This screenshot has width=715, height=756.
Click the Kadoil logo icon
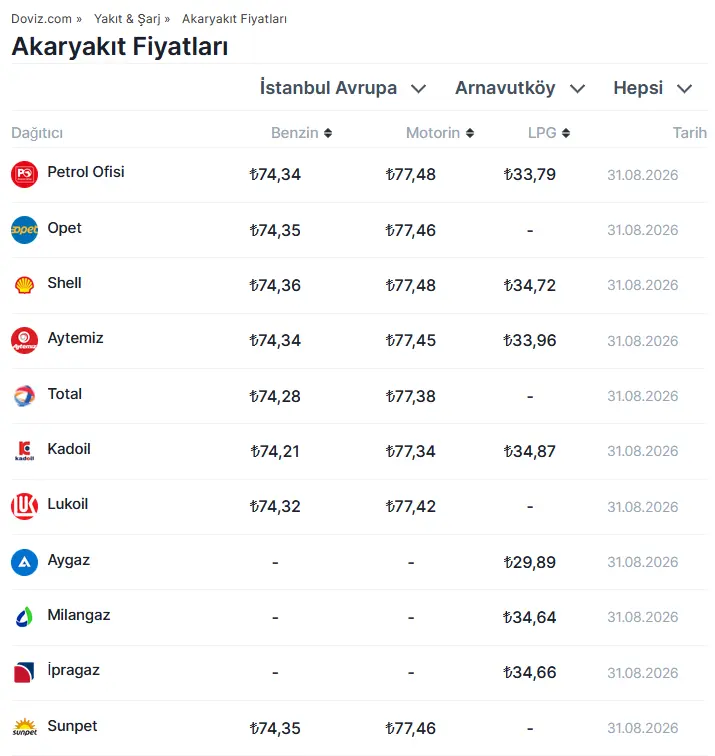point(24,451)
